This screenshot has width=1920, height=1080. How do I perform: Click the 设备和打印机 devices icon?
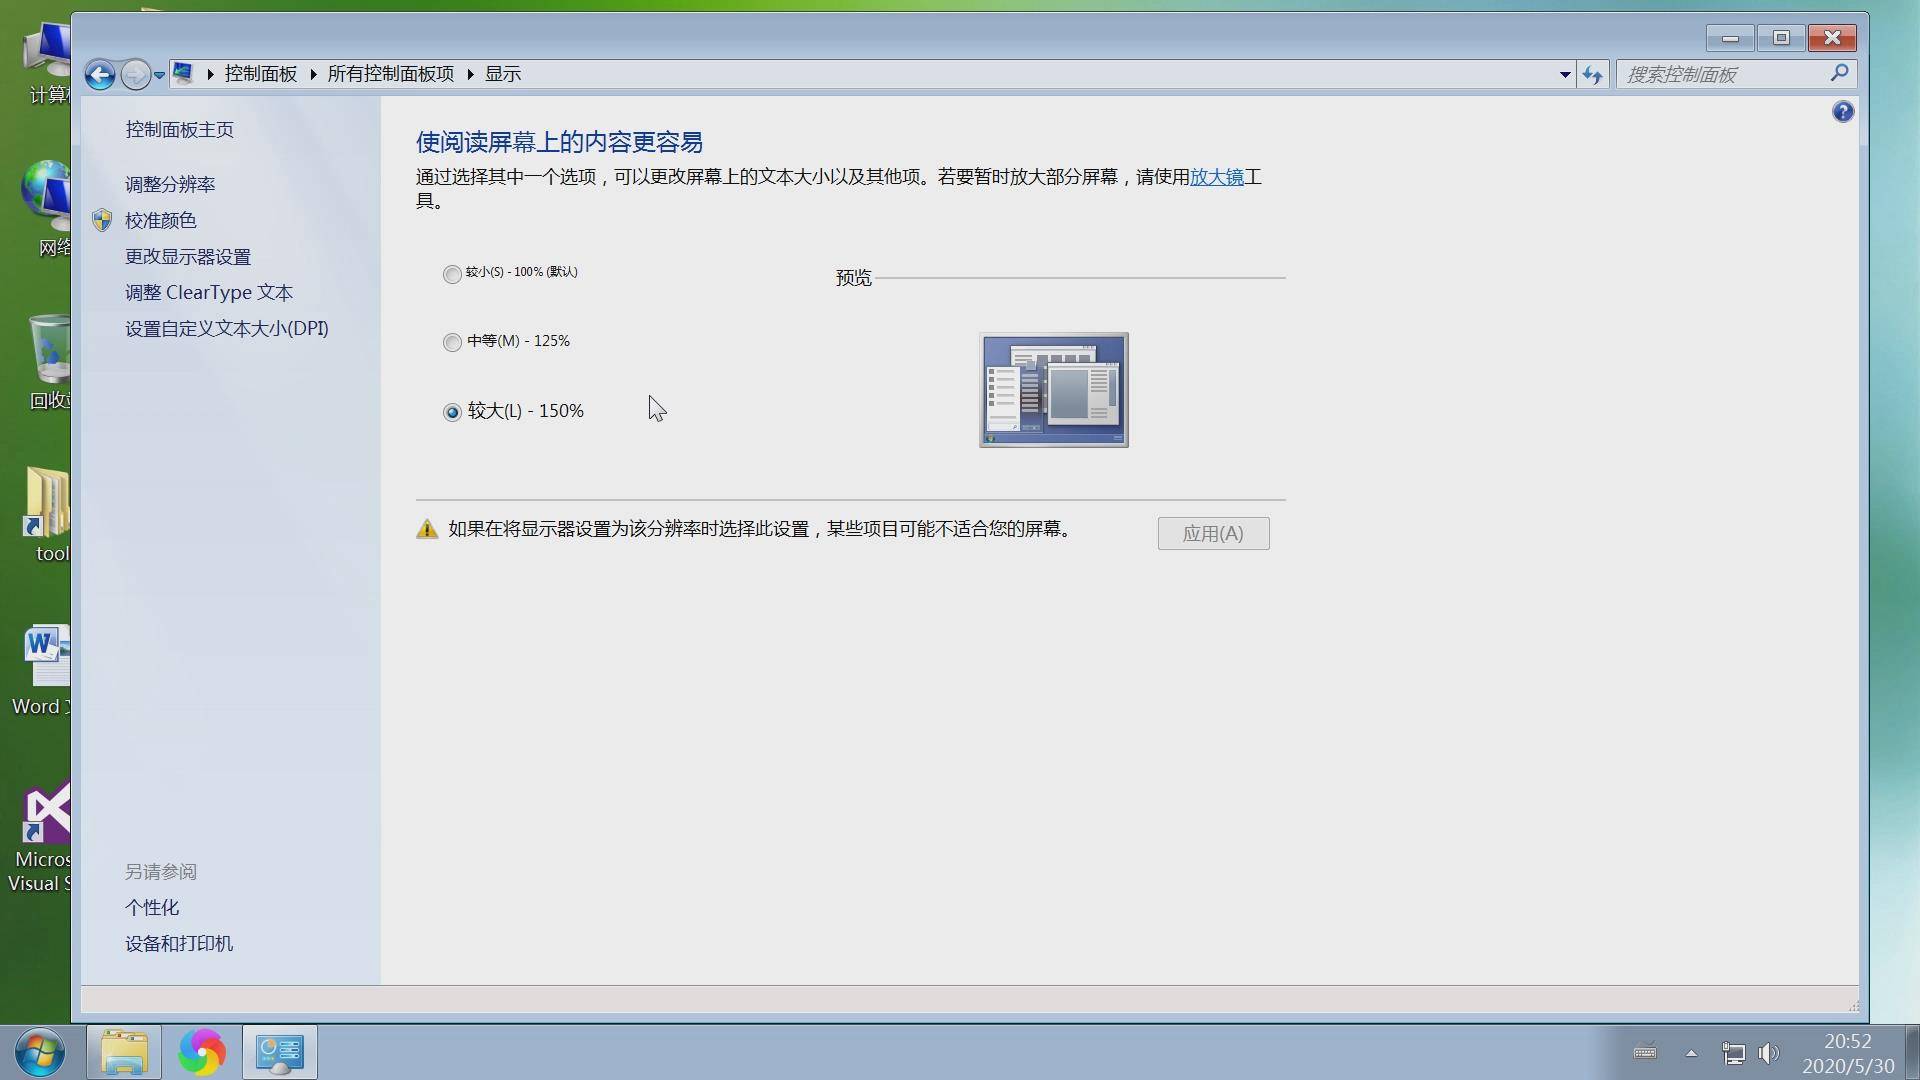point(179,943)
